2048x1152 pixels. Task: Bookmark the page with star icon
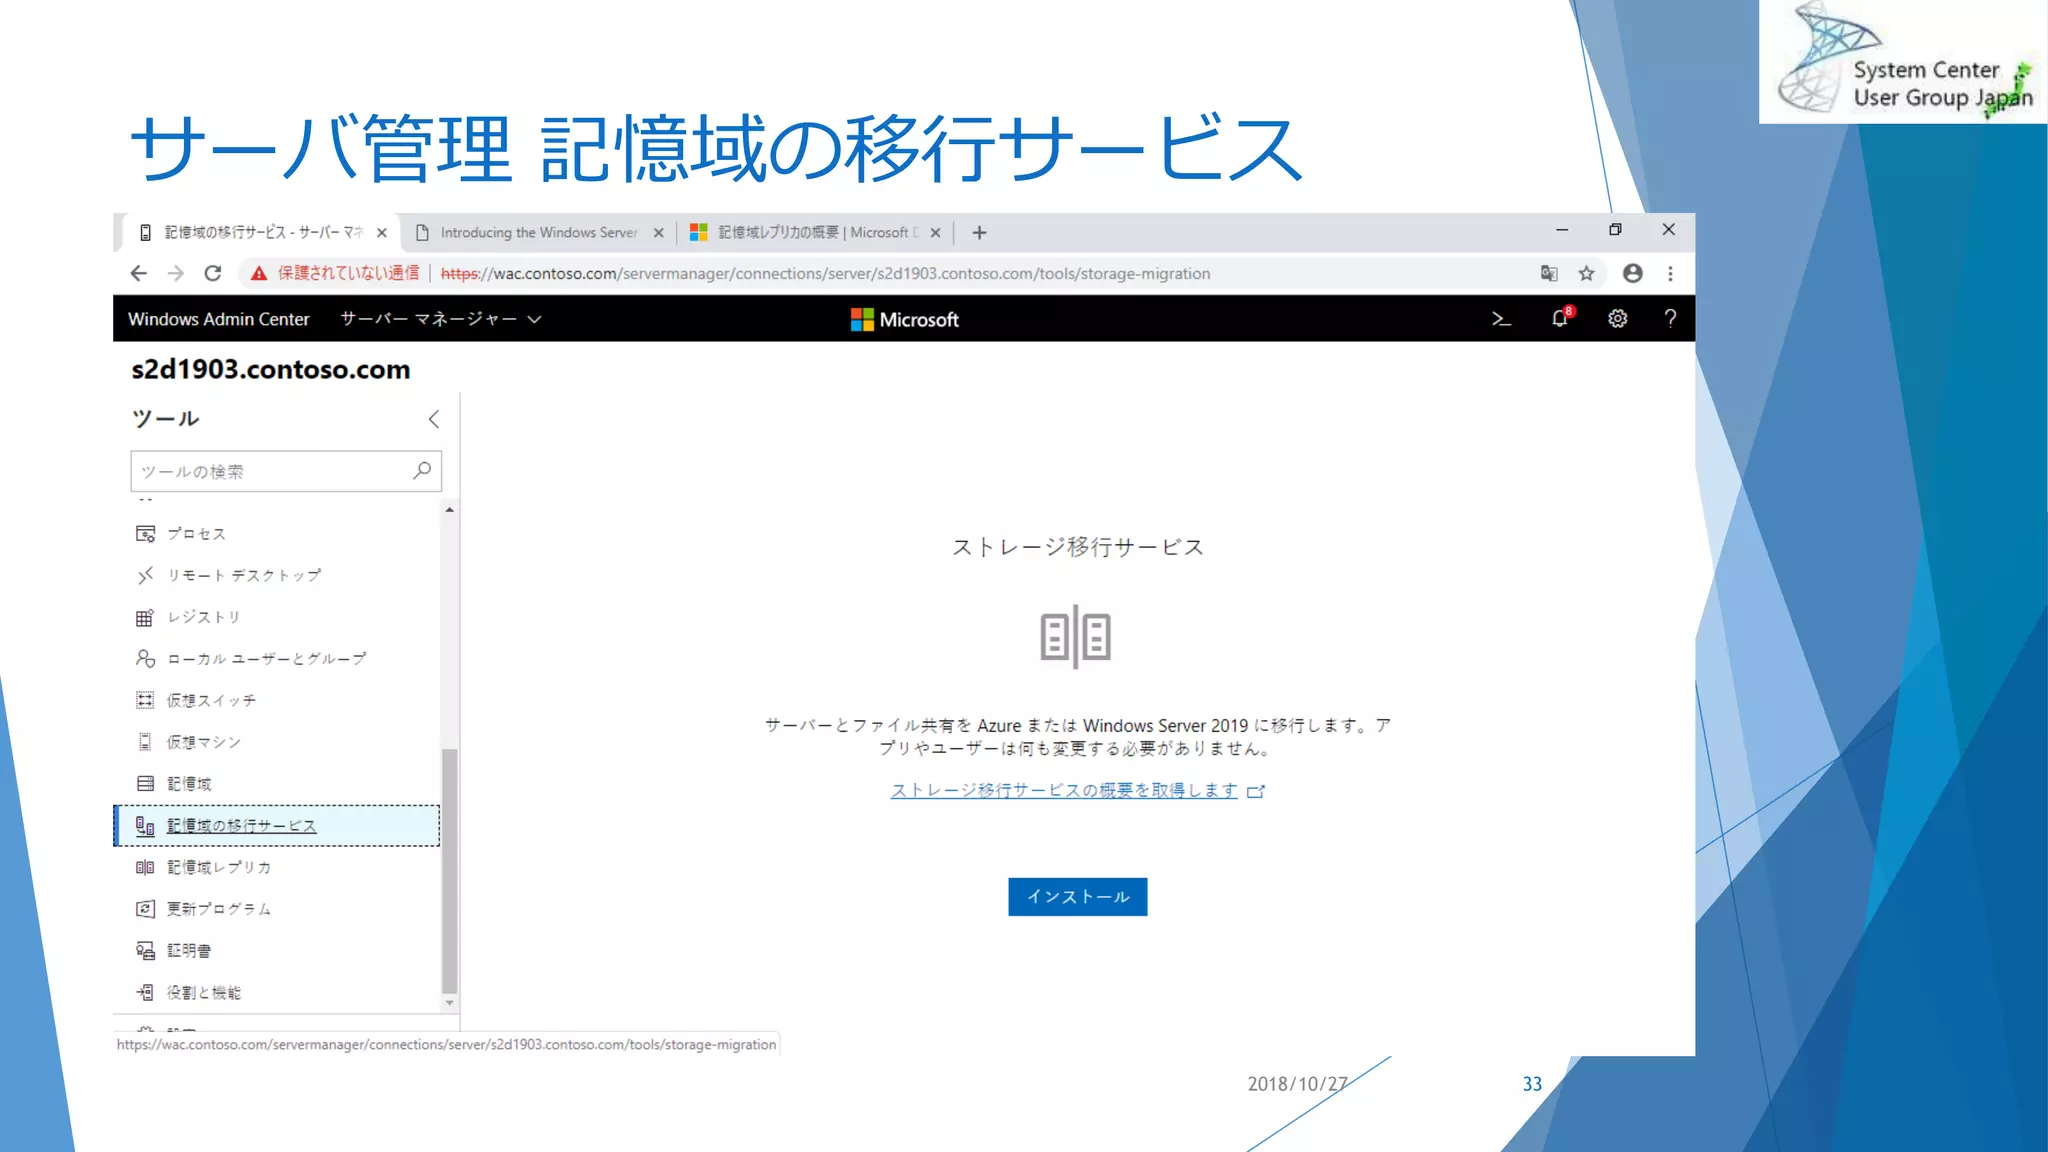click(x=1586, y=273)
